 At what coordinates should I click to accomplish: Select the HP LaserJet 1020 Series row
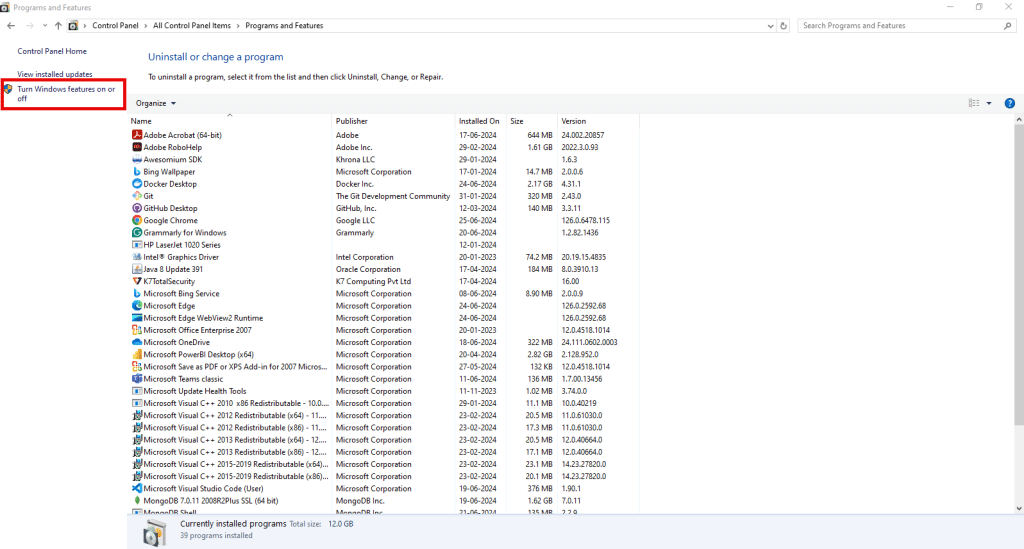coord(384,245)
